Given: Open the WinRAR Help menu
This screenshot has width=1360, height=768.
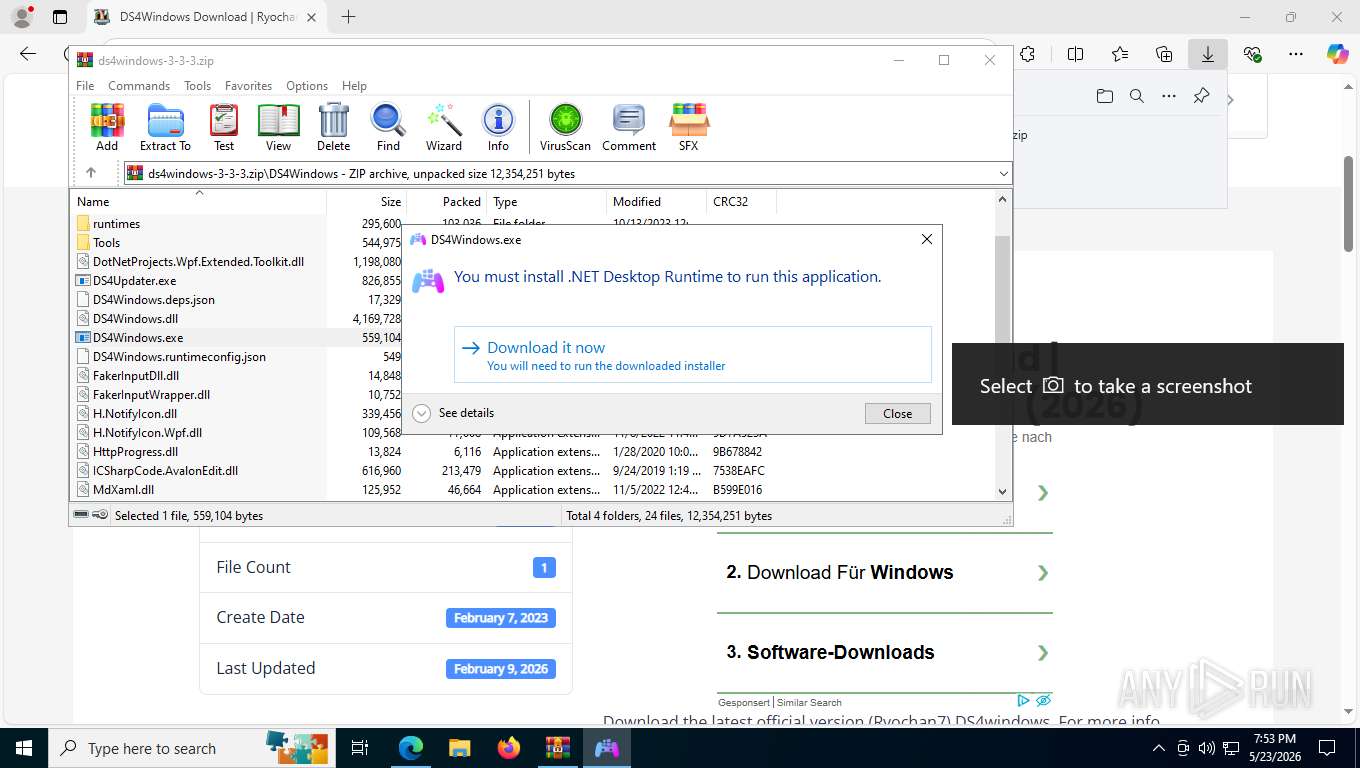Looking at the screenshot, I should coord(354,86).
